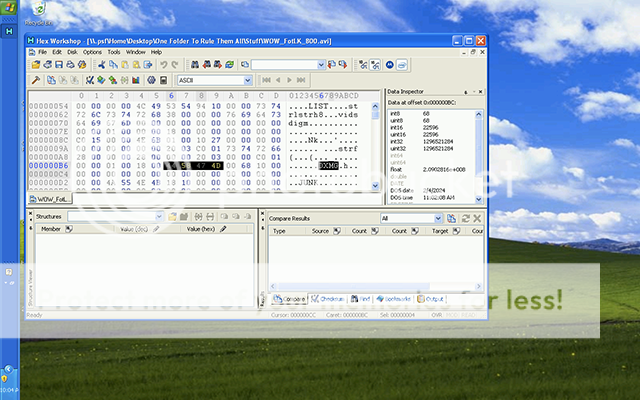The image size is (640, 400).
Task: Click inside the toolbar search text field
Action: click(x=284, y=64)
